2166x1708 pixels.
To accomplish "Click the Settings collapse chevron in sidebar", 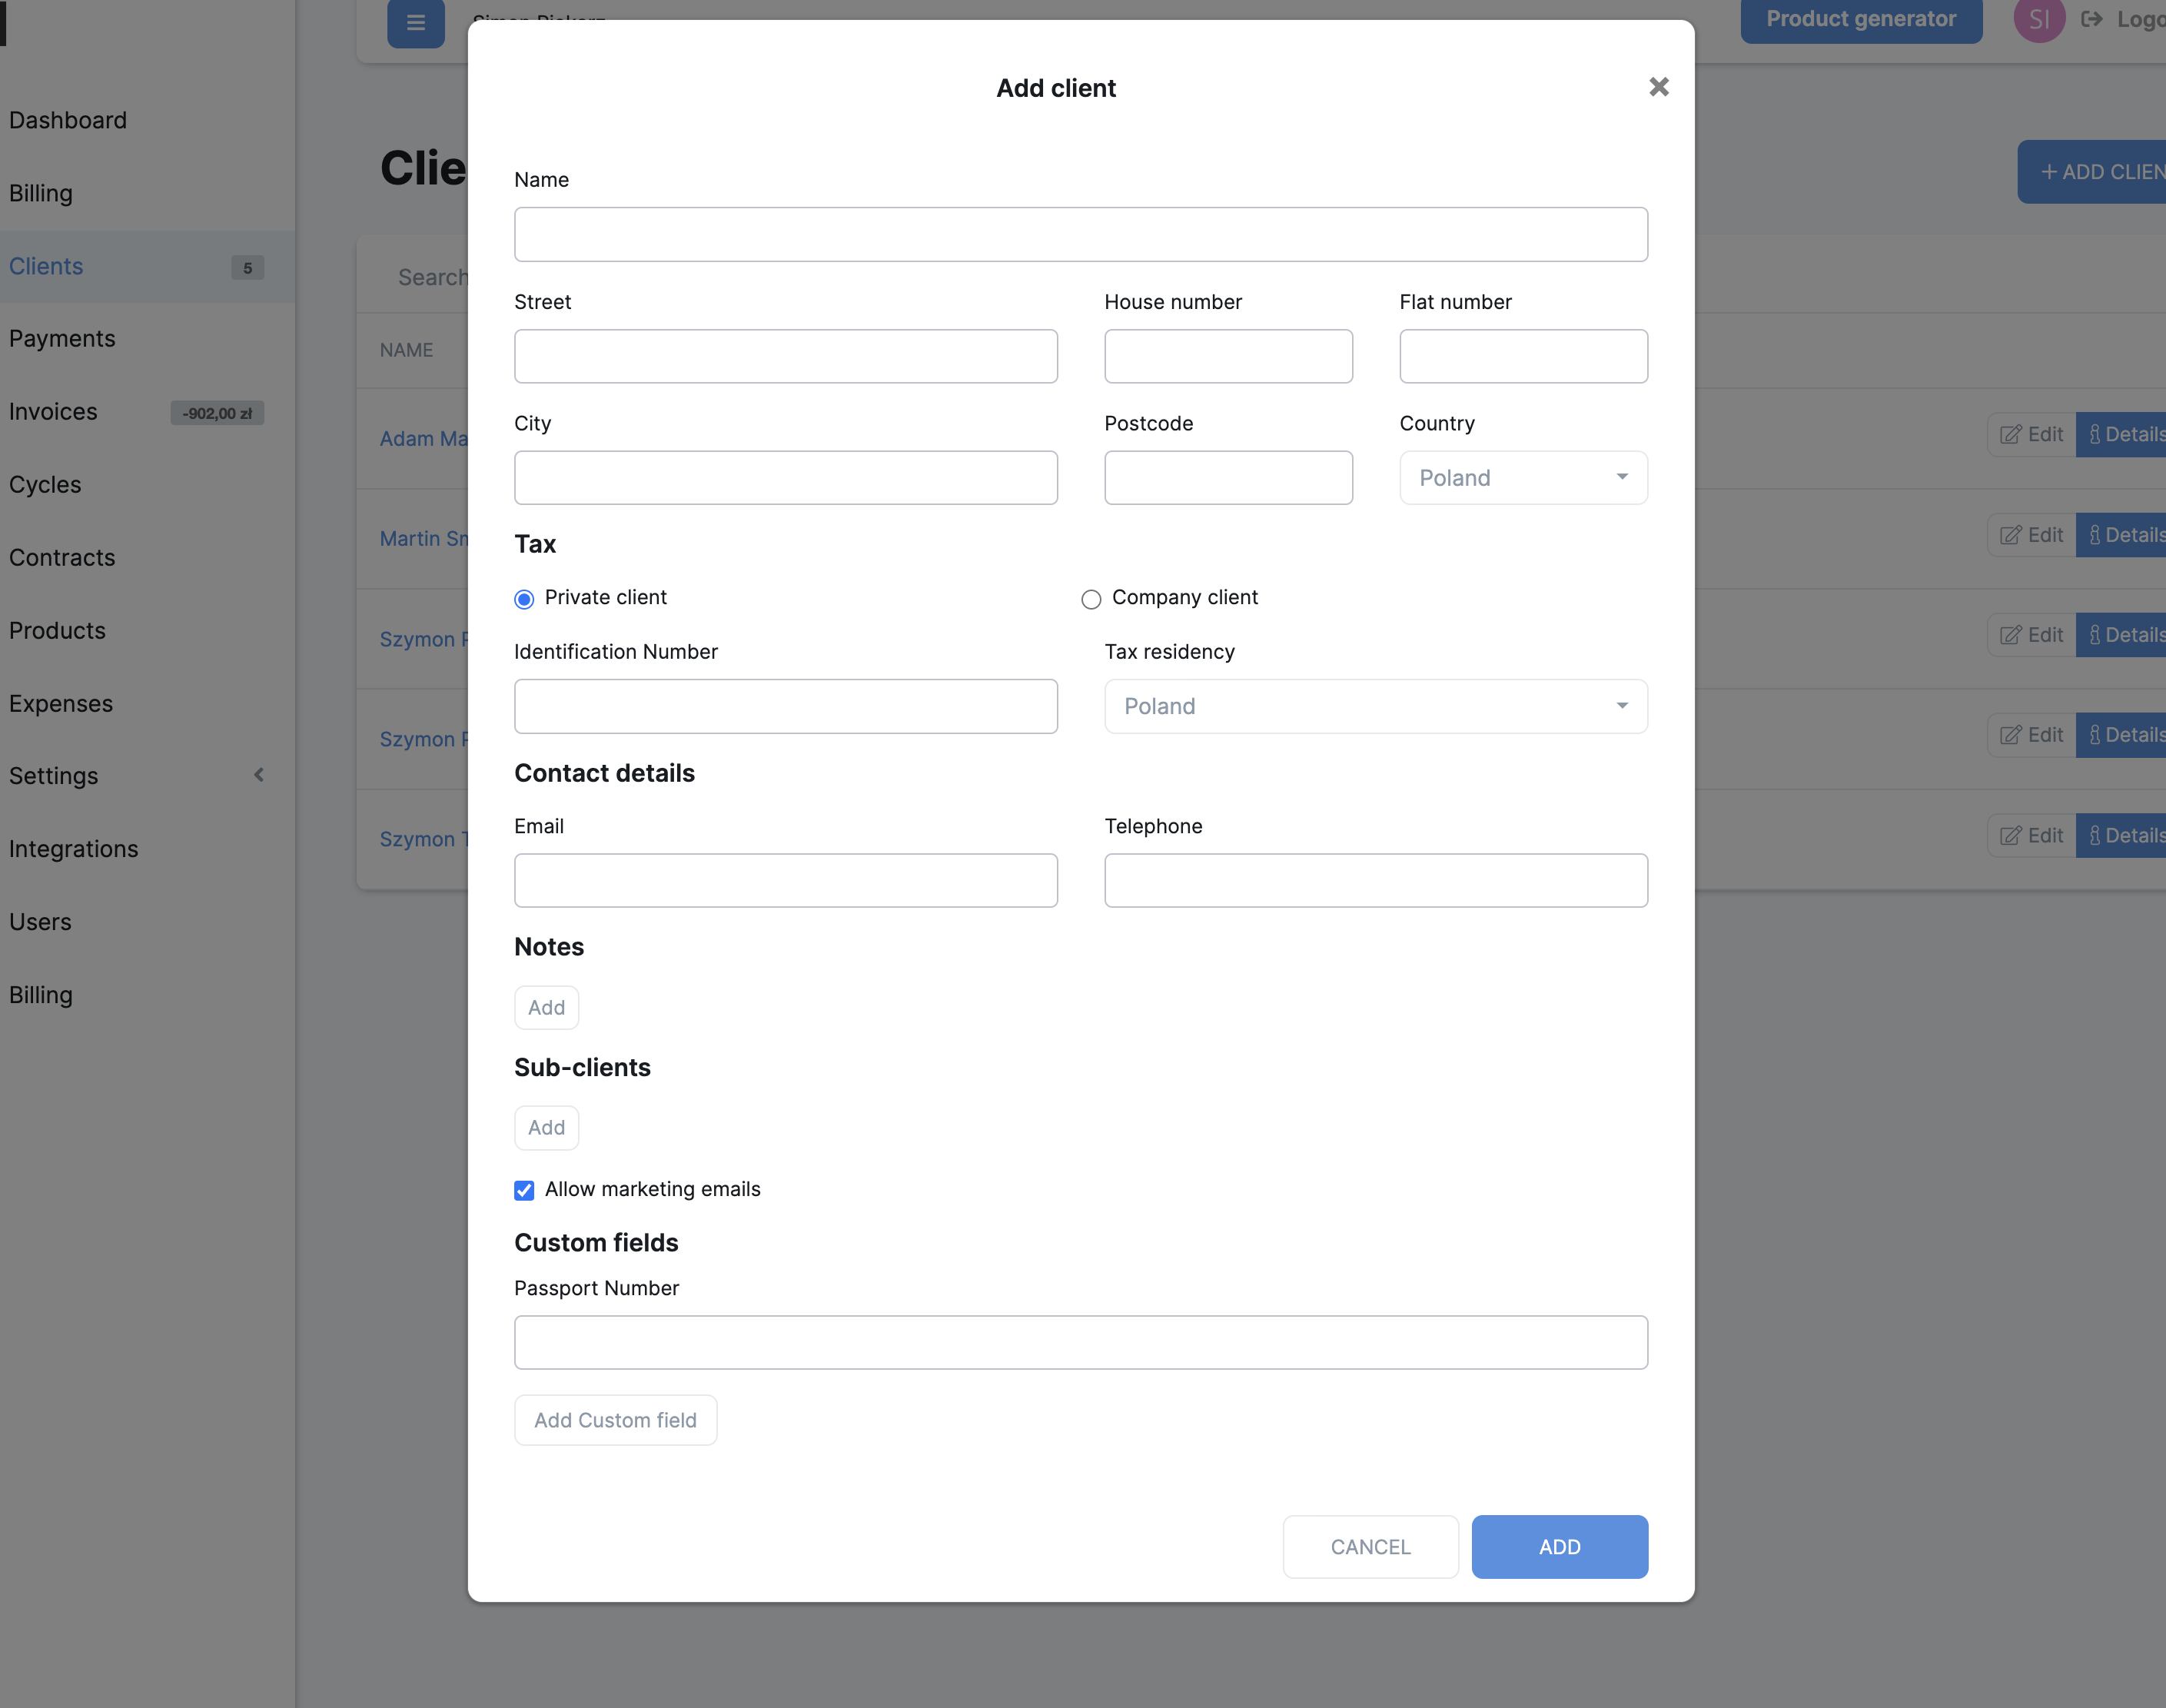I will pyautogui.click(x=259, y=775).
